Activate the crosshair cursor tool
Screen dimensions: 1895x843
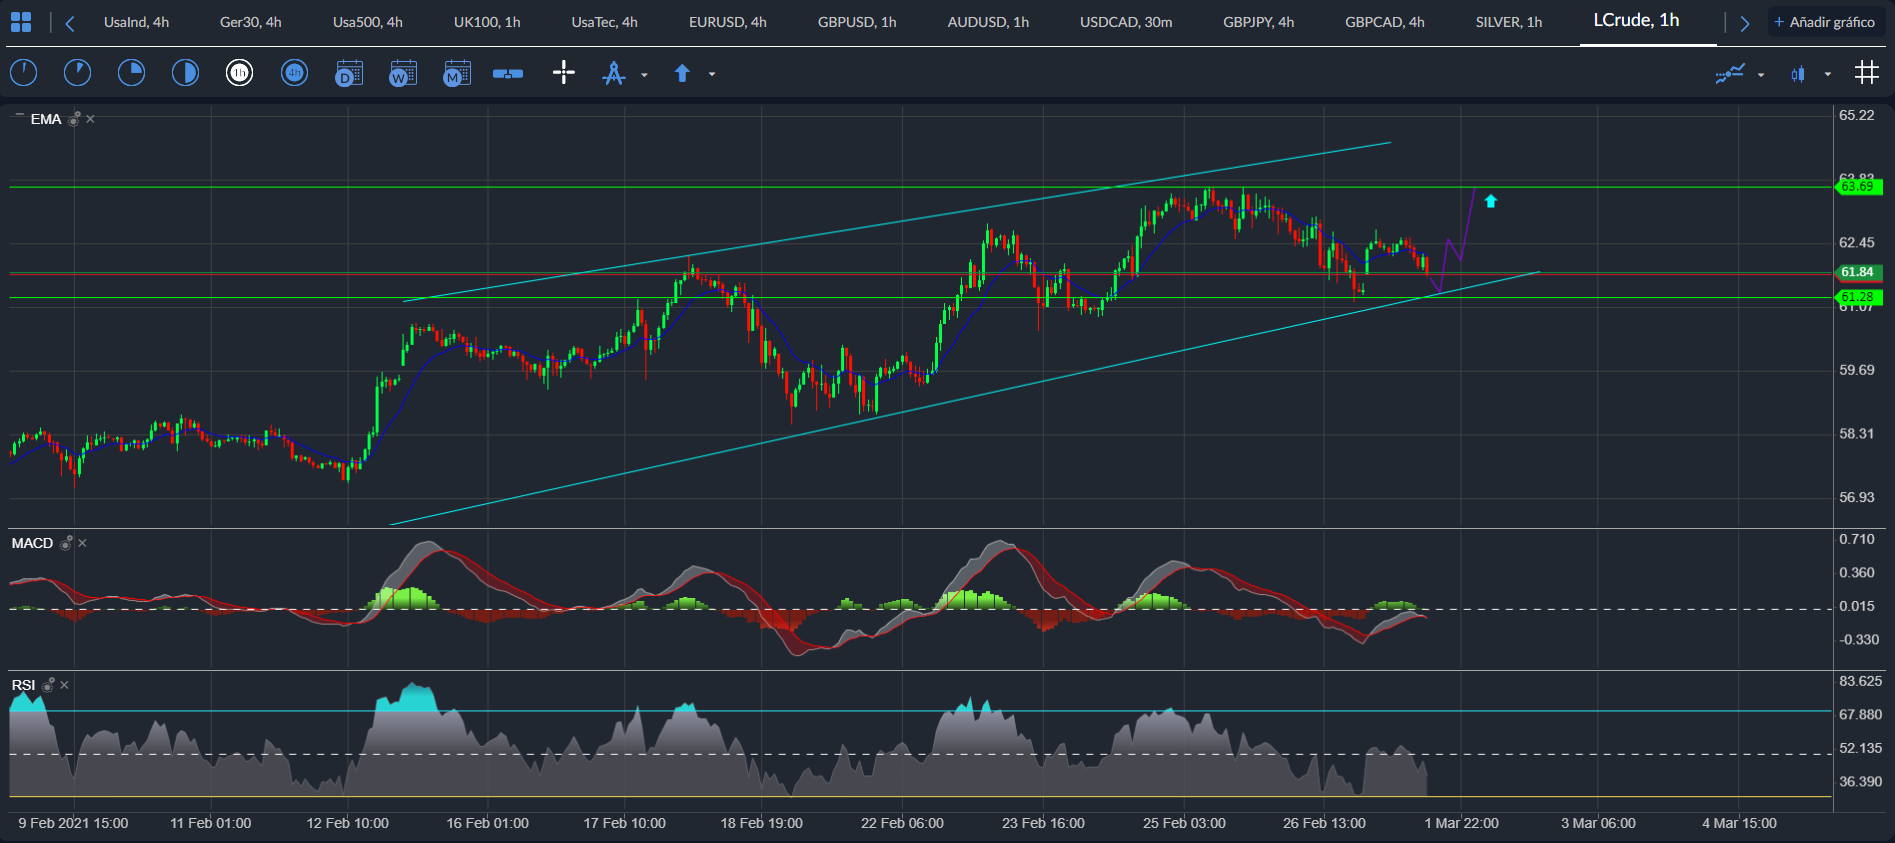click(564, 72)
